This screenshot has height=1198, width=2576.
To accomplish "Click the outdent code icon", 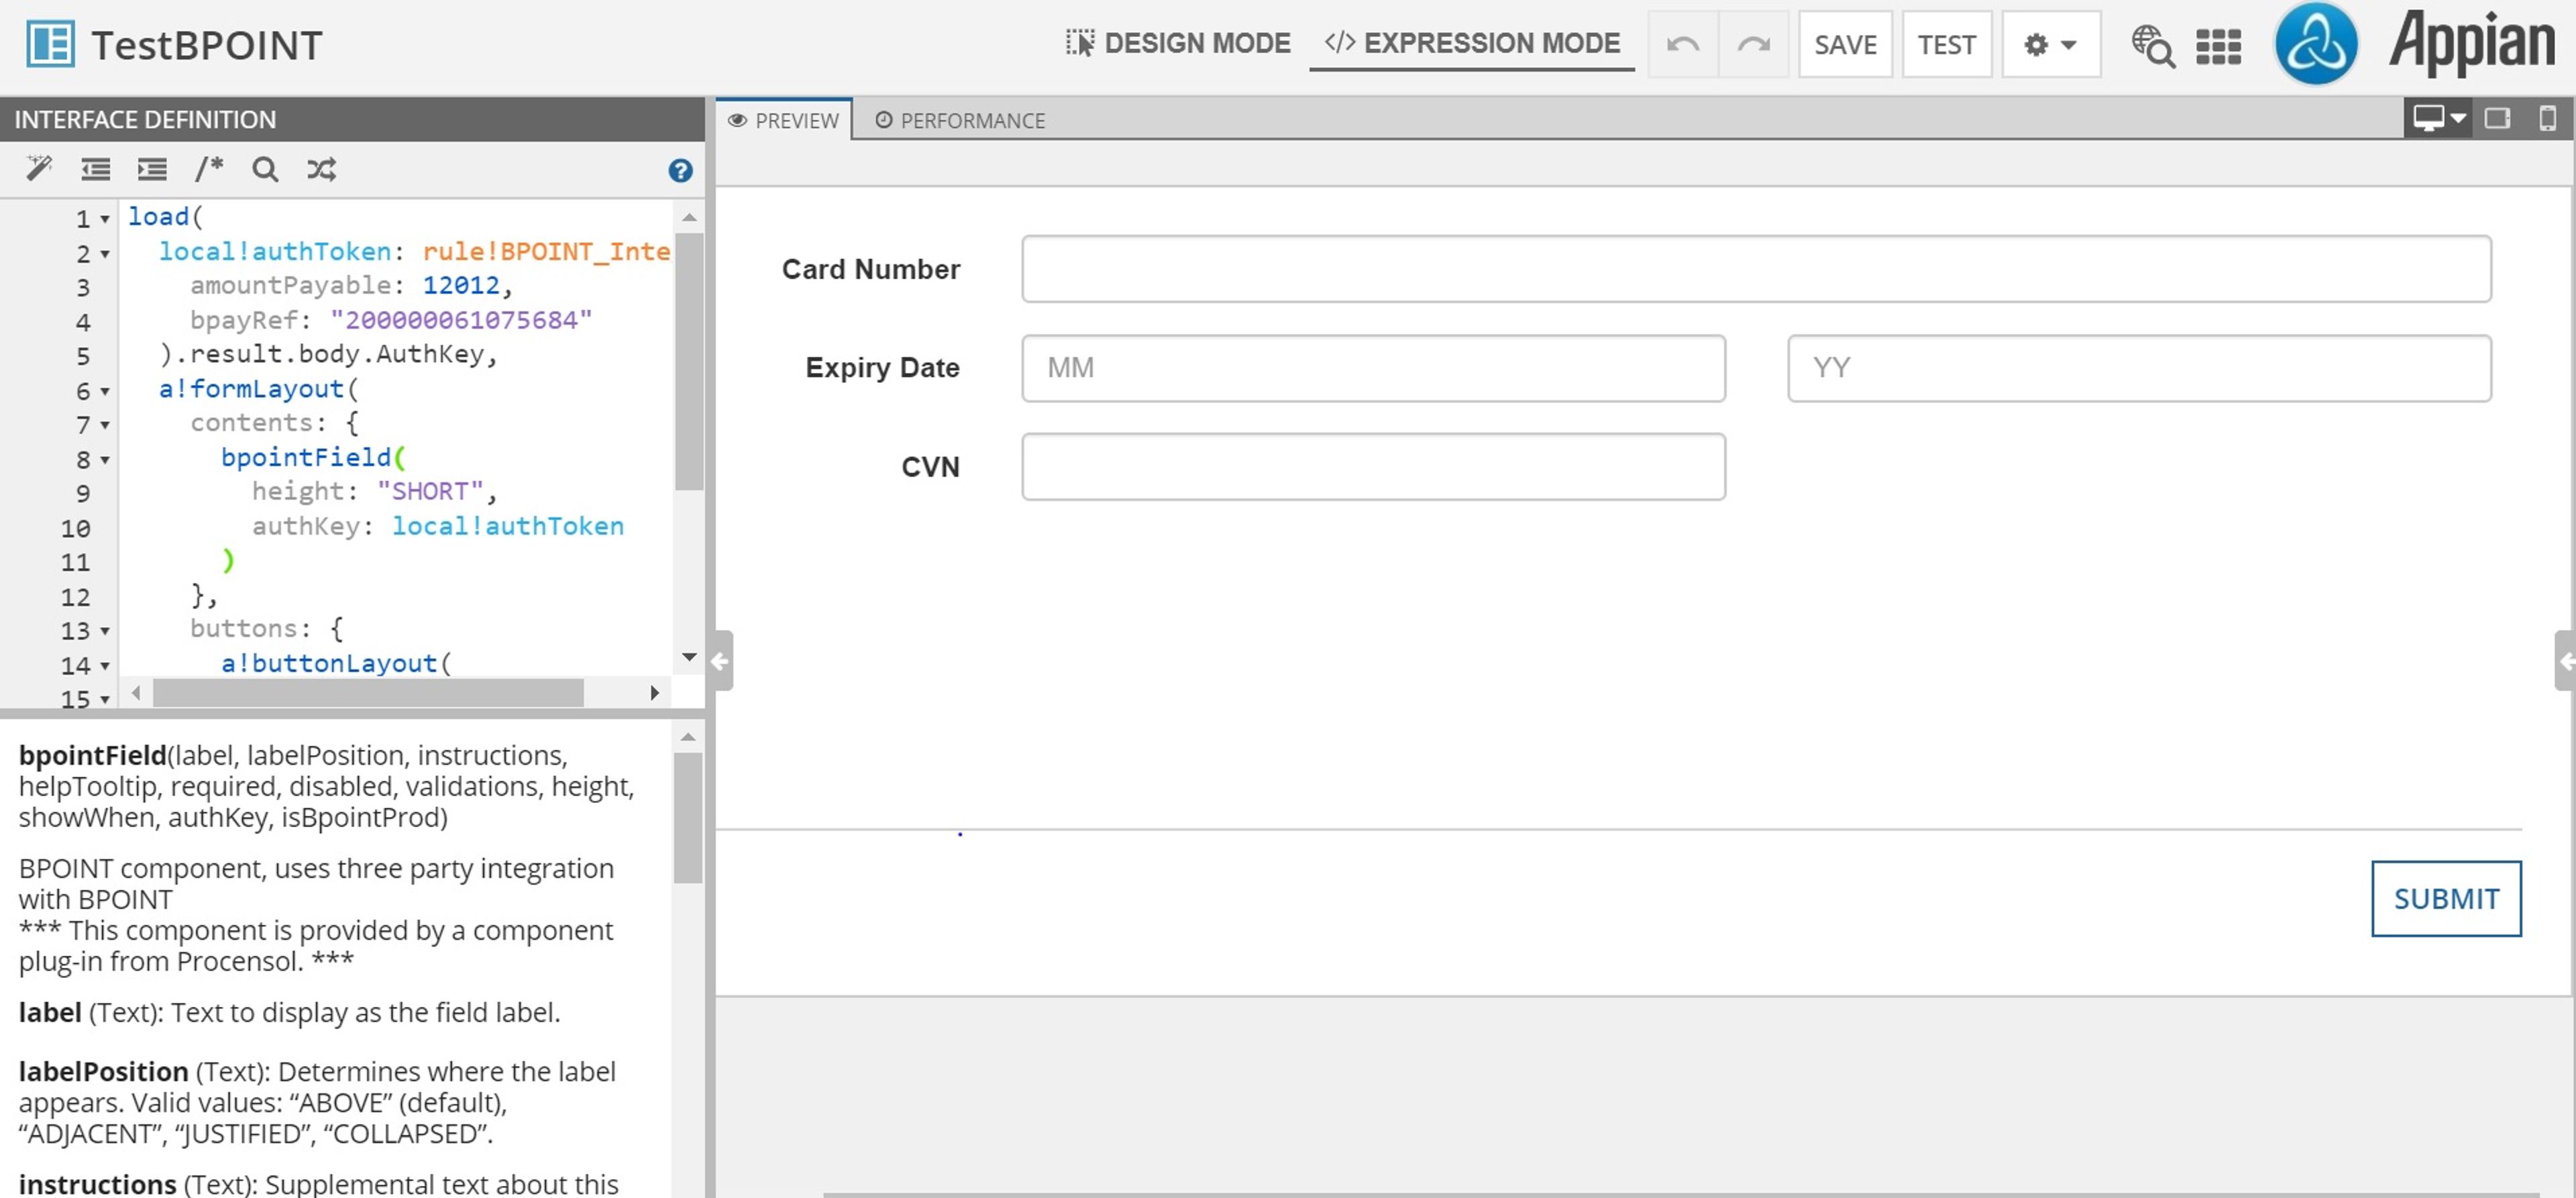I will 96,169.
